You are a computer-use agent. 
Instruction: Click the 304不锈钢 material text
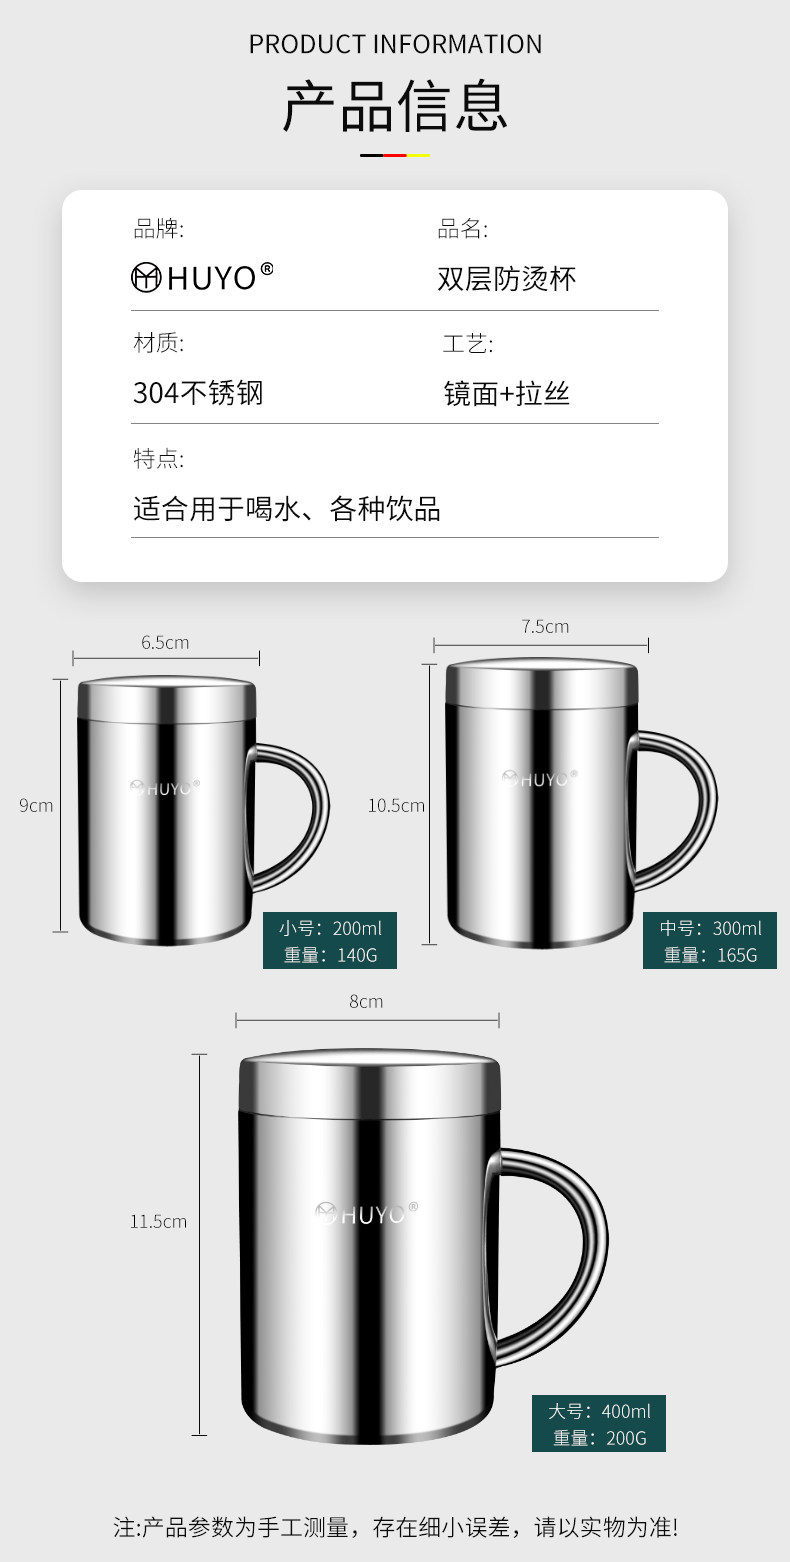[x=198, y=392]
